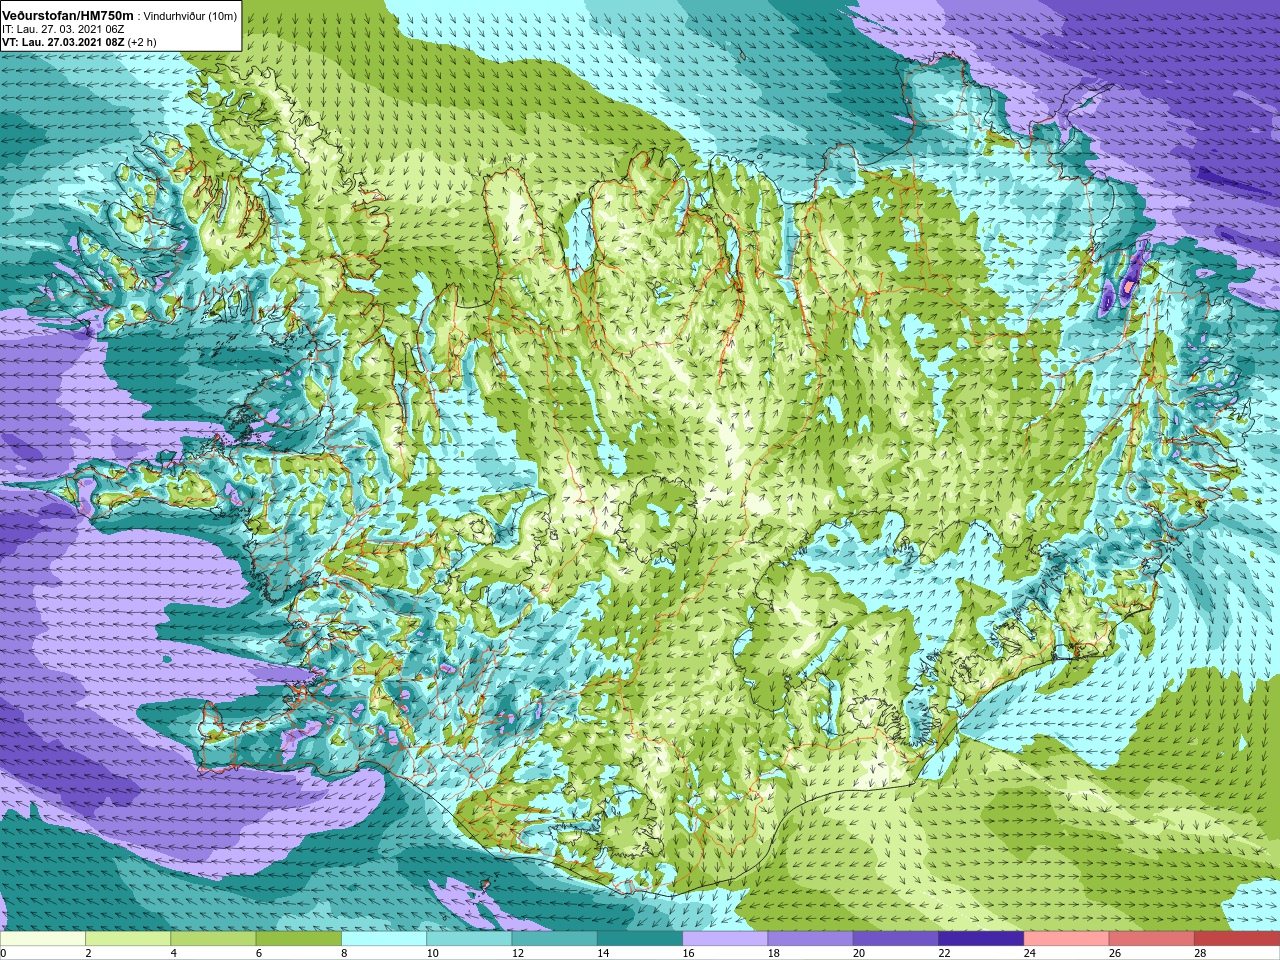Viewport: 1280px width, 960px height.
Task: Click the legend scale label 20
Action: [x=859, y=953]
